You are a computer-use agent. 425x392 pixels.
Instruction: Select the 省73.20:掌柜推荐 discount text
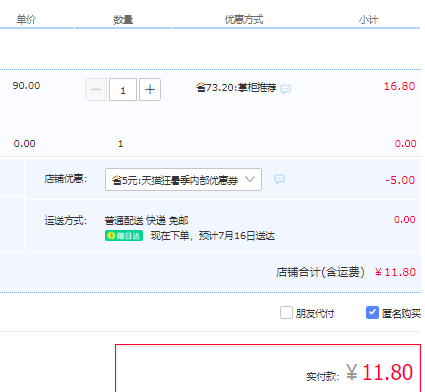(x=236, y=88)
